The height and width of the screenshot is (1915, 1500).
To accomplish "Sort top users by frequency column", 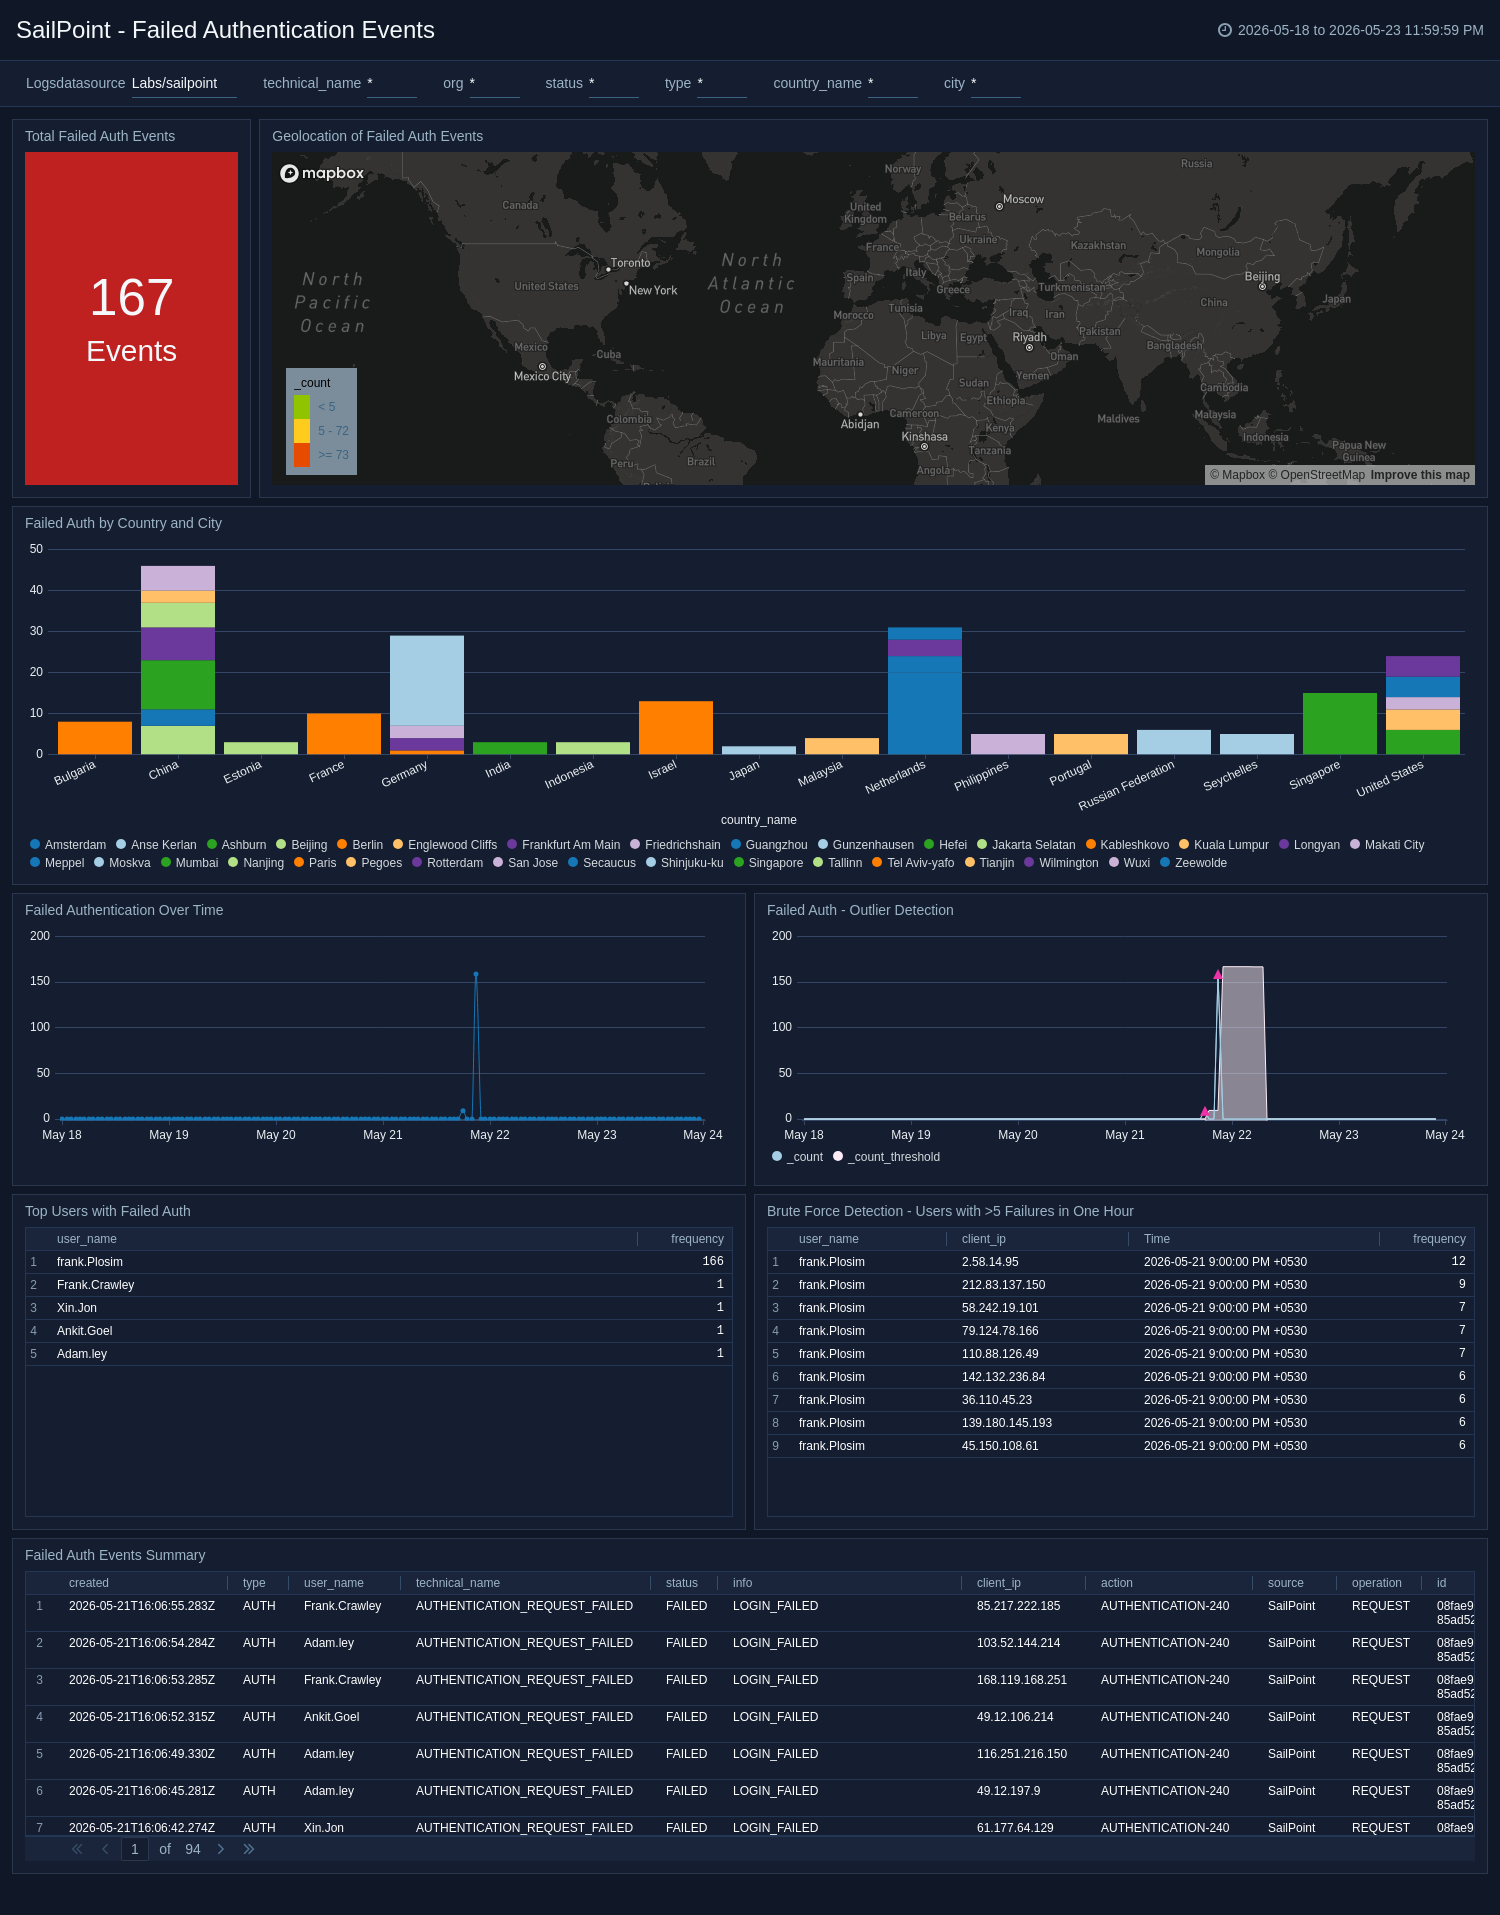I will [x=697, y=1239].
